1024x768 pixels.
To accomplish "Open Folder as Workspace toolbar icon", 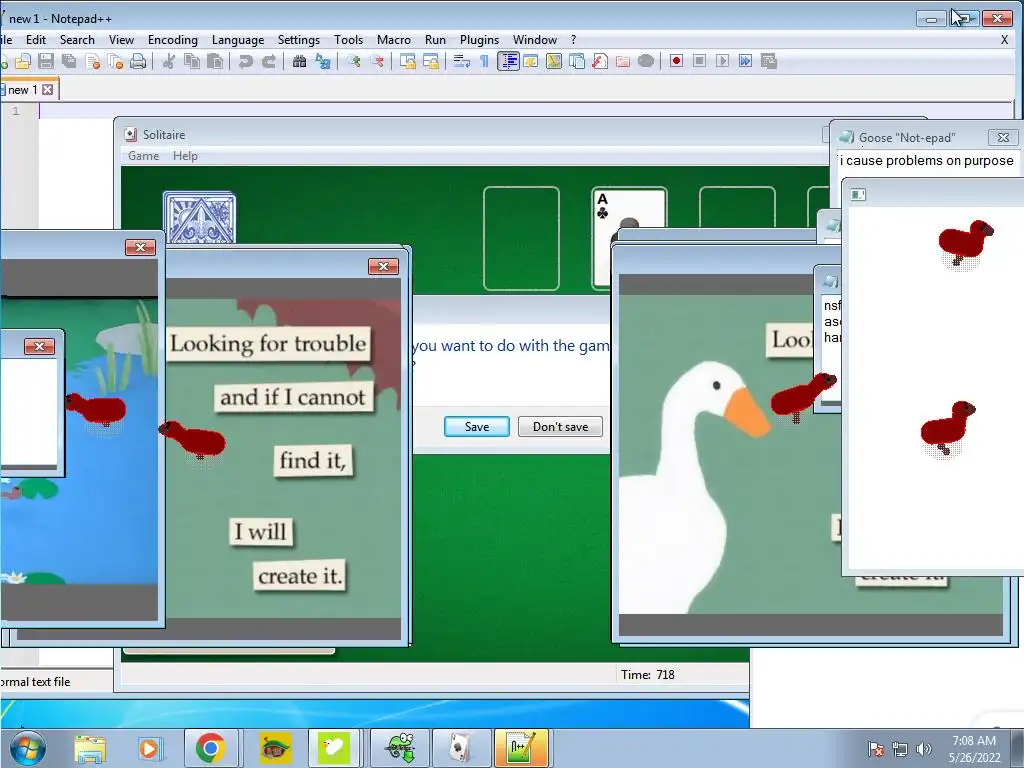I will click(x=623, y=61).
